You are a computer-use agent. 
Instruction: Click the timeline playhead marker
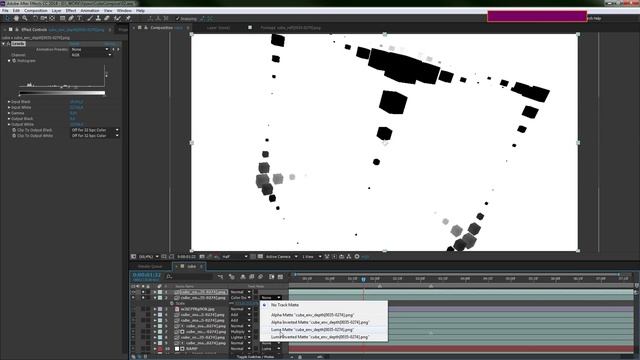point(363,279)
